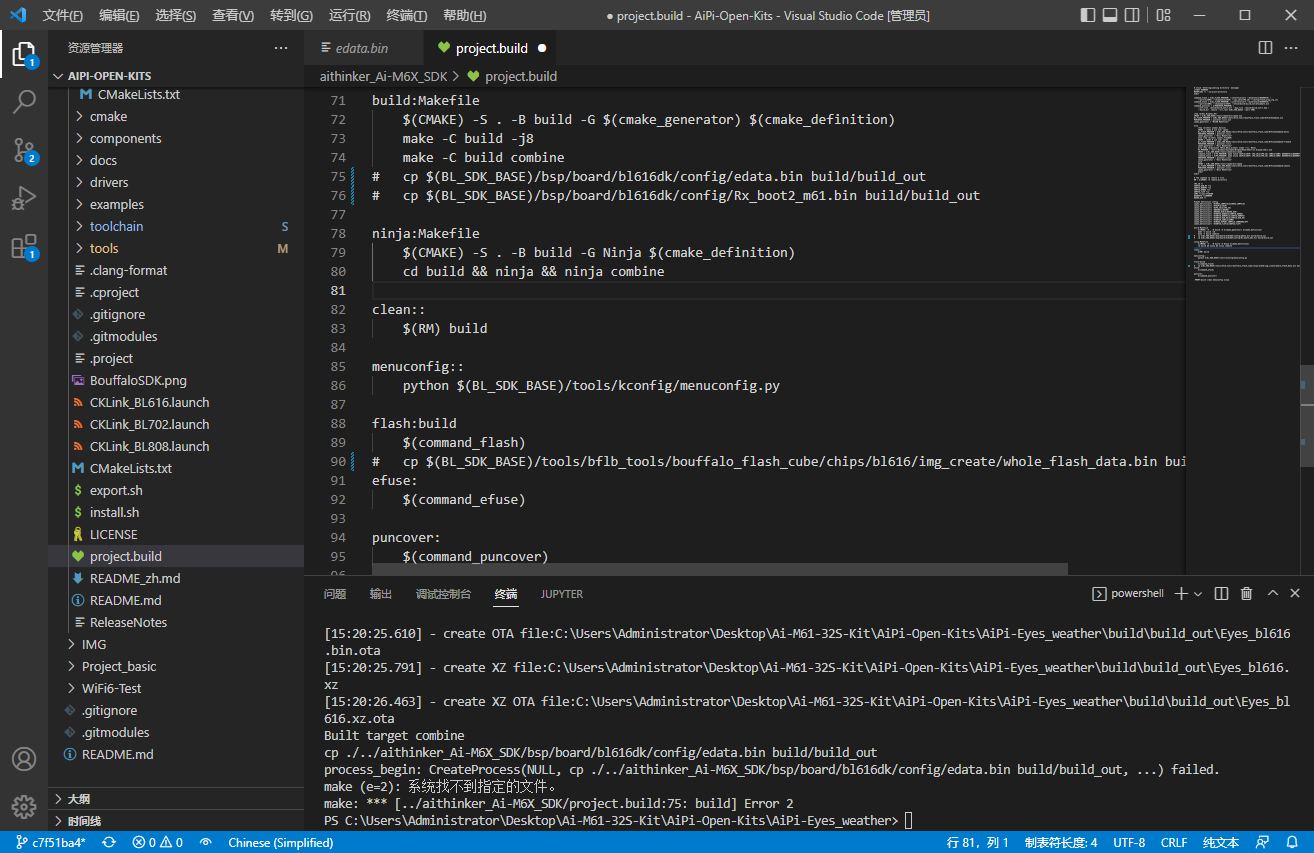Click Chinese (Simplified) status bar item
The height and width of the screenshot is (853, 1314).
pos(280,842)
